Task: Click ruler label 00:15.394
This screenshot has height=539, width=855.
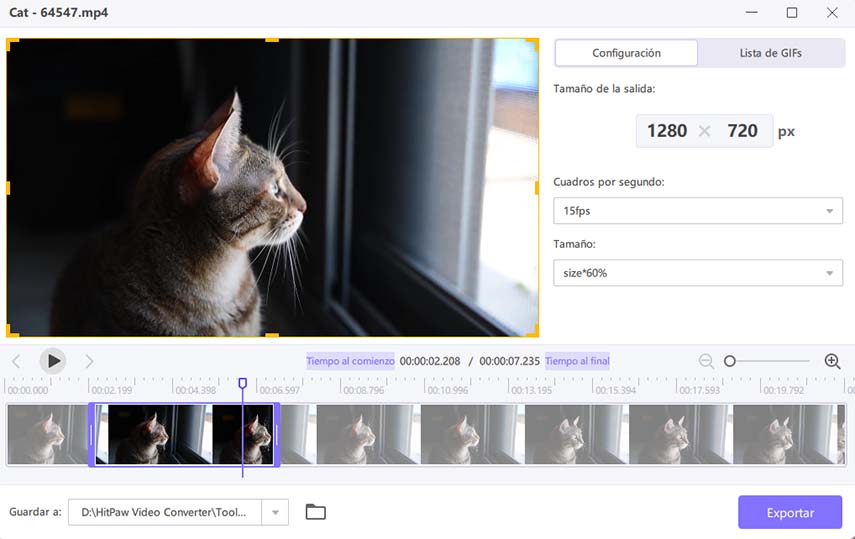Action: (x=616, y=390)
